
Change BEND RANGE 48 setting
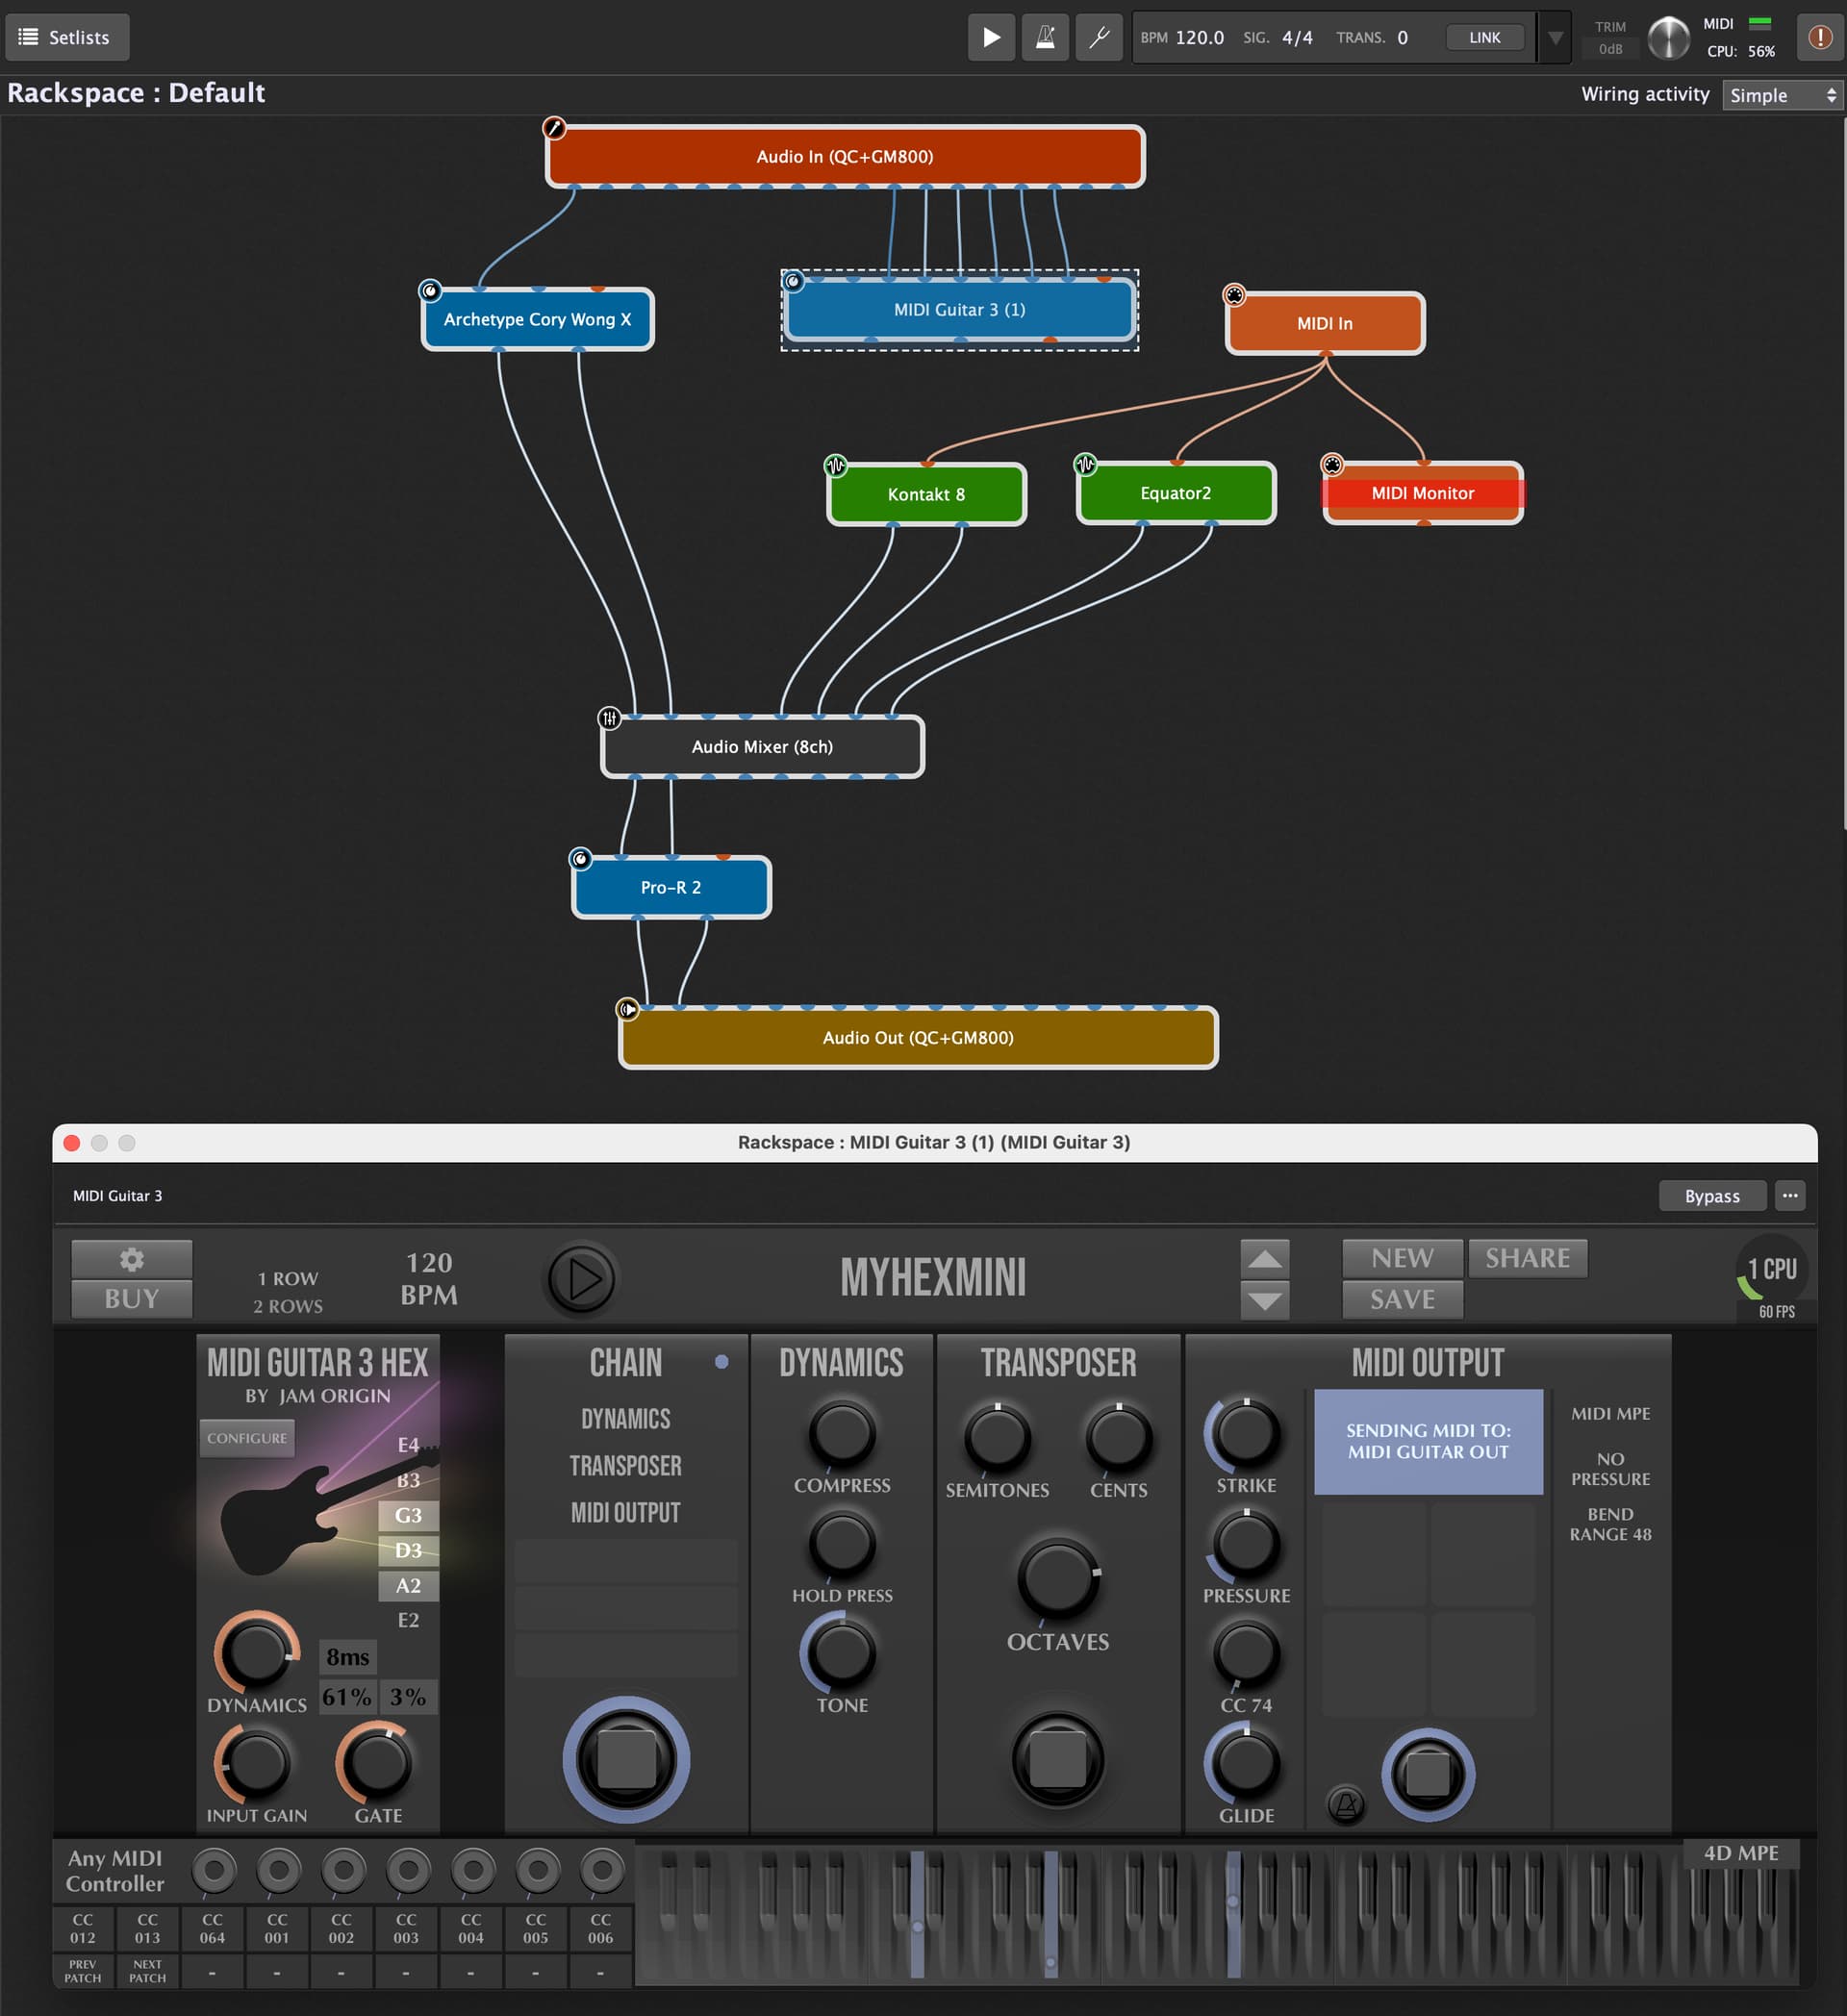[1610, 1524]
